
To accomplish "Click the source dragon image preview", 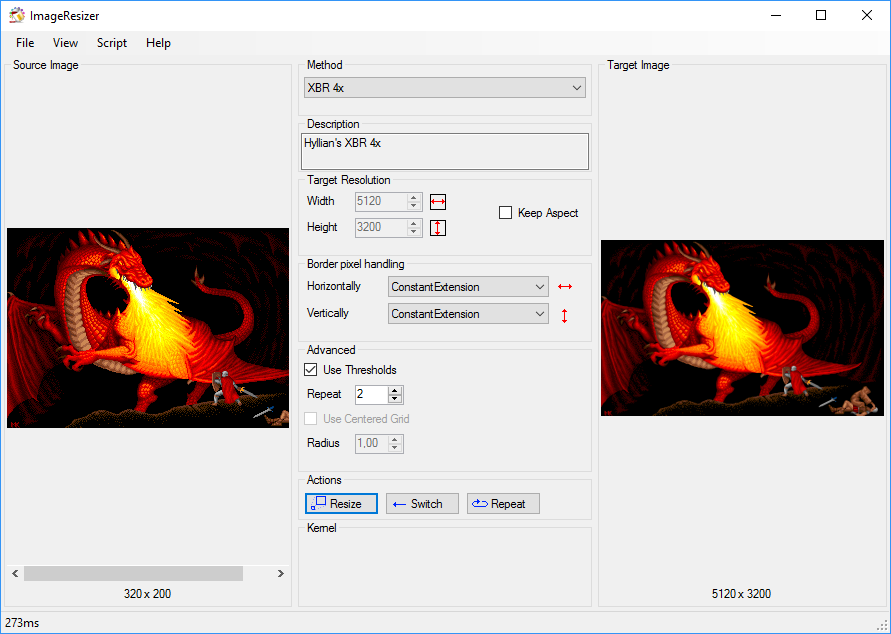I will coord(148,328).
